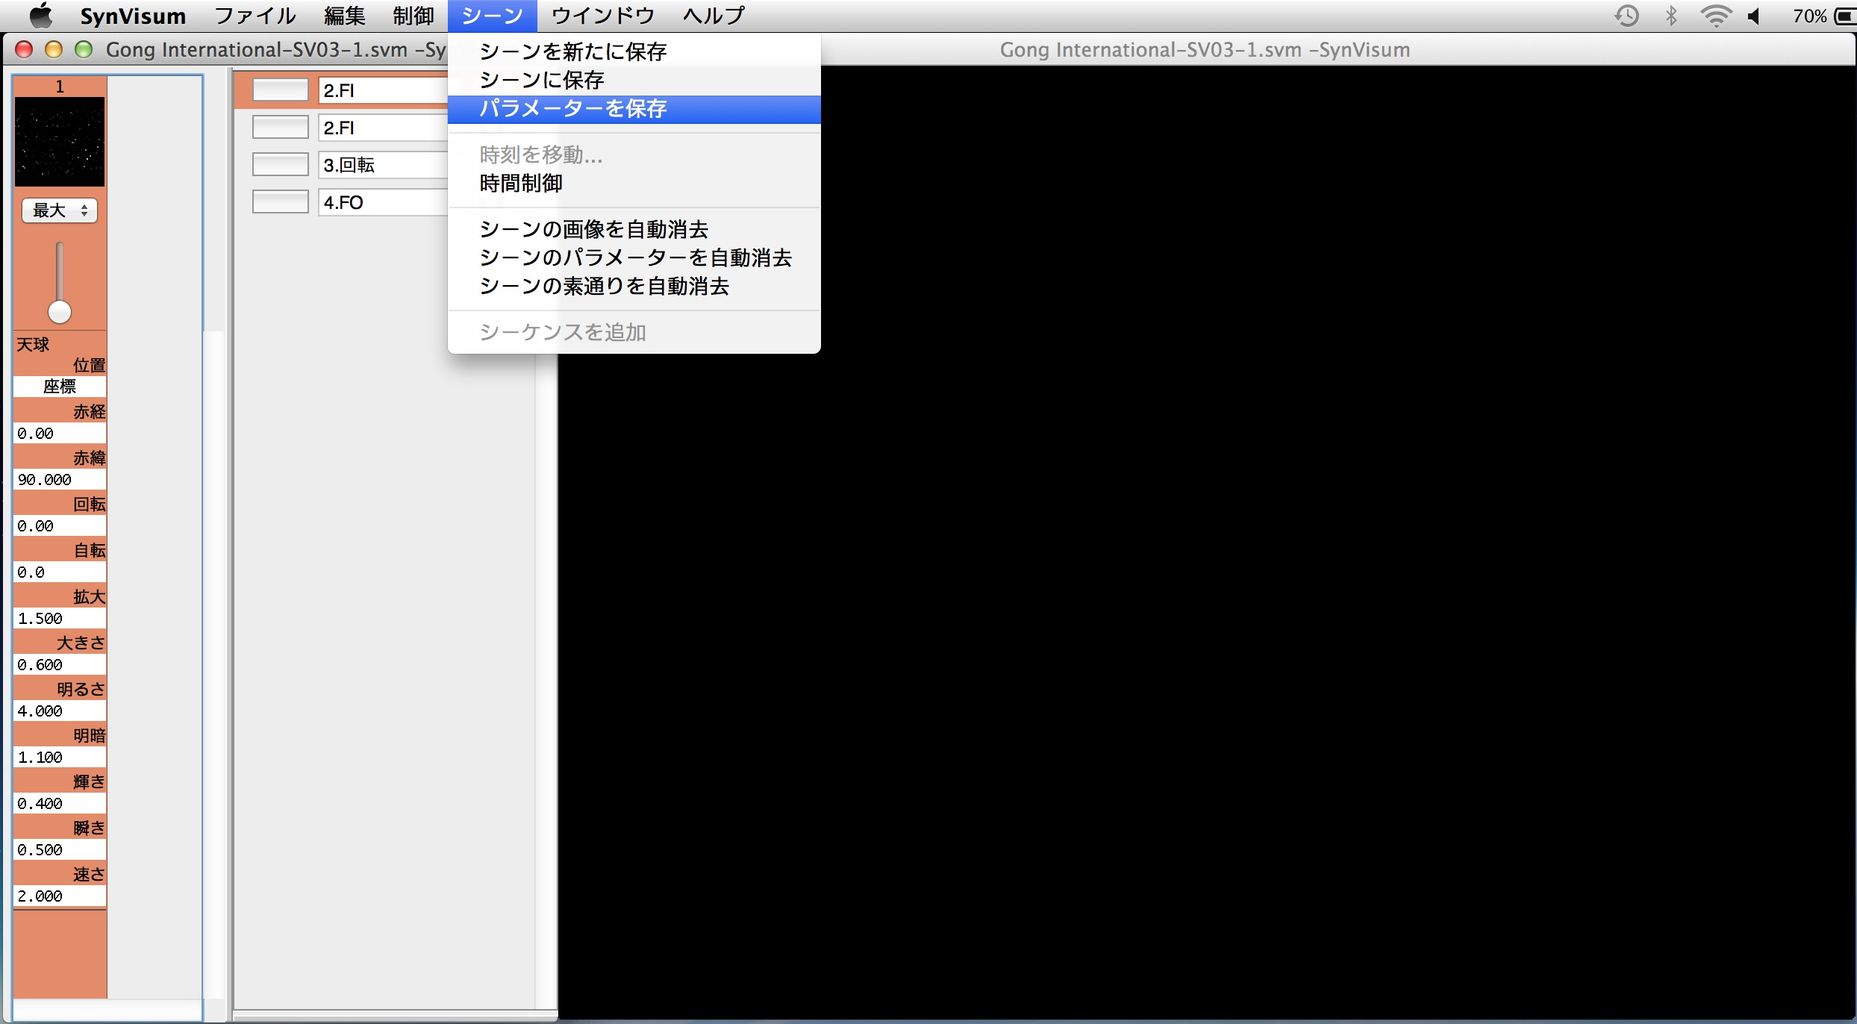Open the volume control icon
This screenshot has height=1024, width=1857.
[x=1754, y=16]
